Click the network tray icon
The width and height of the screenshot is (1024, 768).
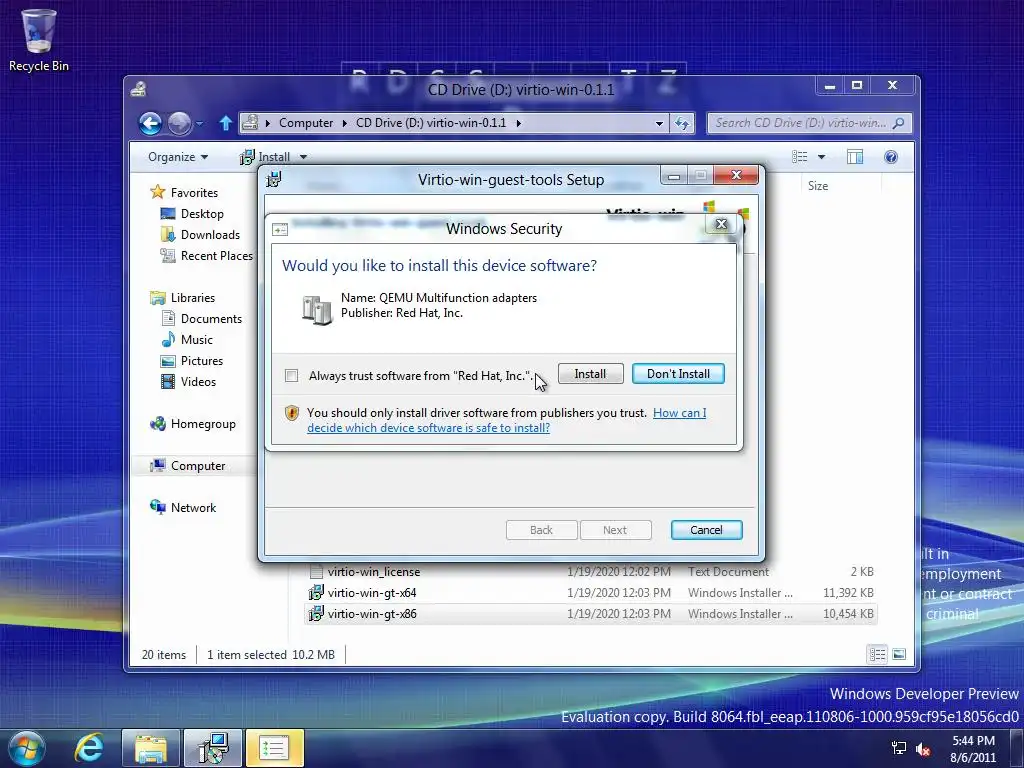[899, 748]
